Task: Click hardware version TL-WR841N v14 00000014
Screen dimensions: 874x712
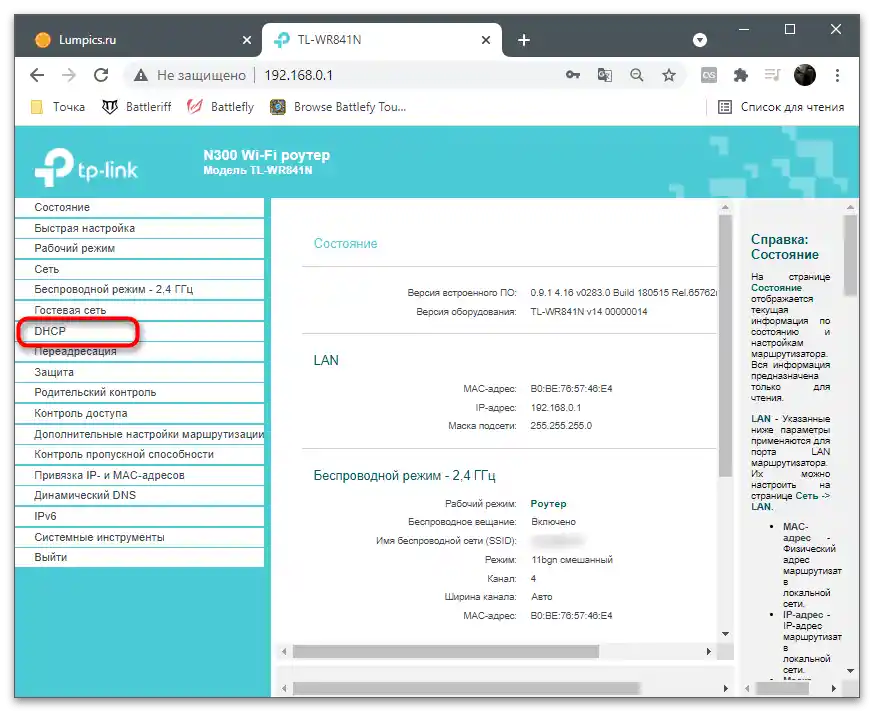Action: click(x=589, y=312)
